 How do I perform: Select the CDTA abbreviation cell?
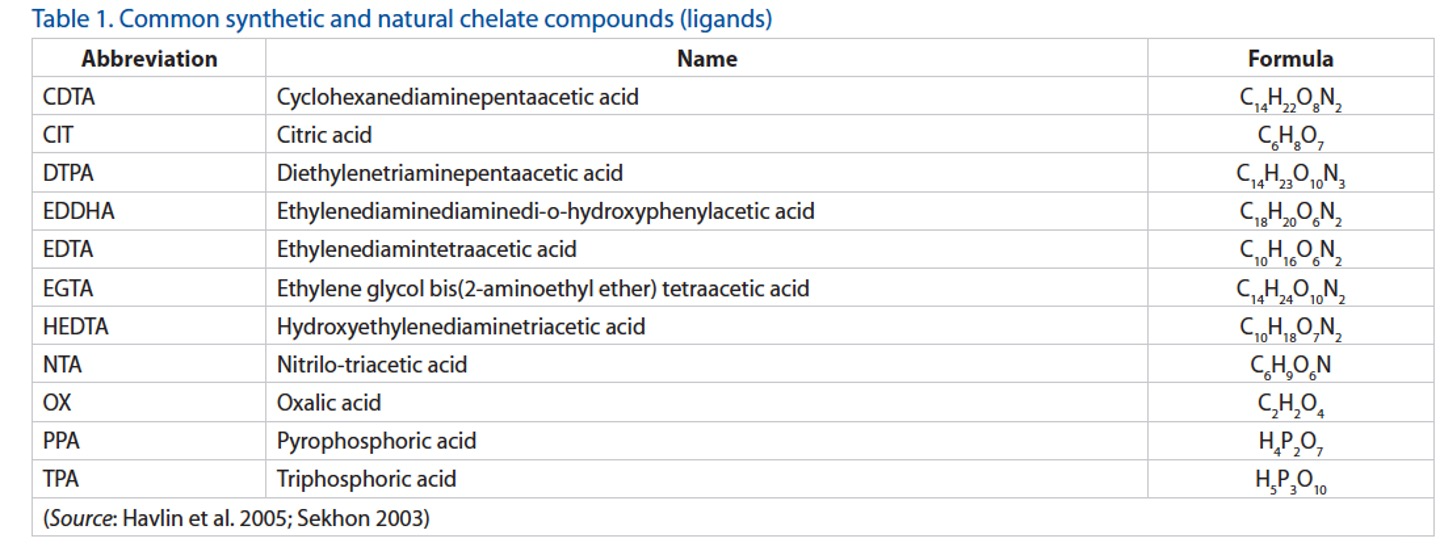[x=69, y=97]
